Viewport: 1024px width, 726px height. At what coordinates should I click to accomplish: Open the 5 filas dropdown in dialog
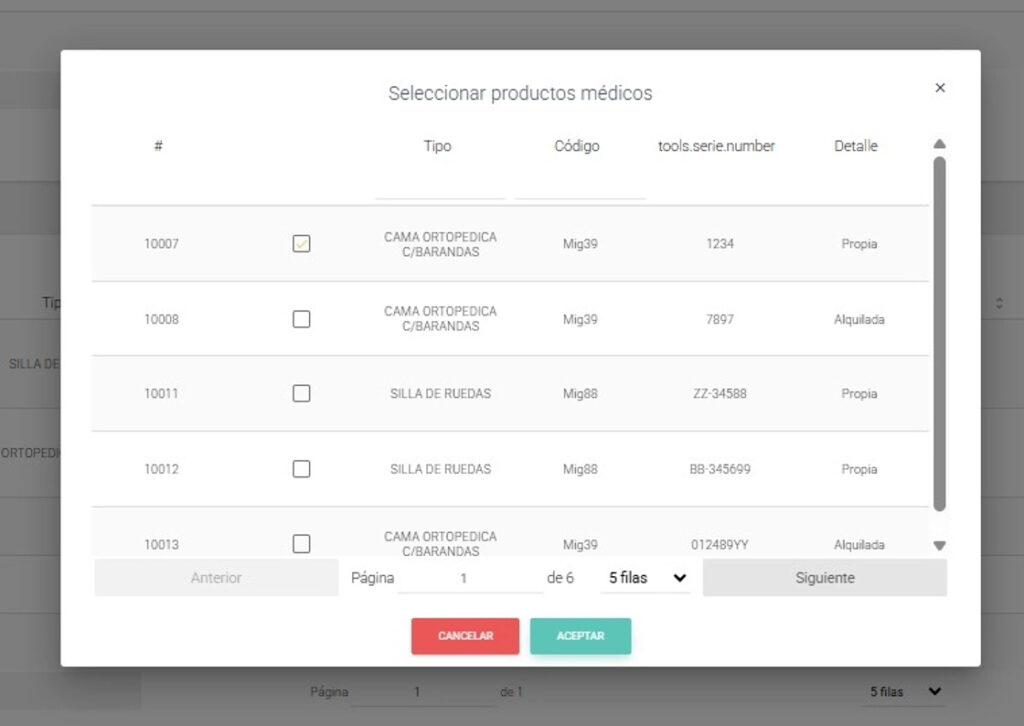(x=646, y=578)
